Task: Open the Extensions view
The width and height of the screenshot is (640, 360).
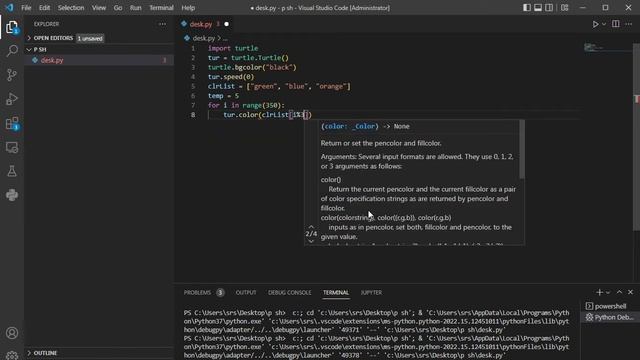Action: pyautogui.click(x=12, y=123)
